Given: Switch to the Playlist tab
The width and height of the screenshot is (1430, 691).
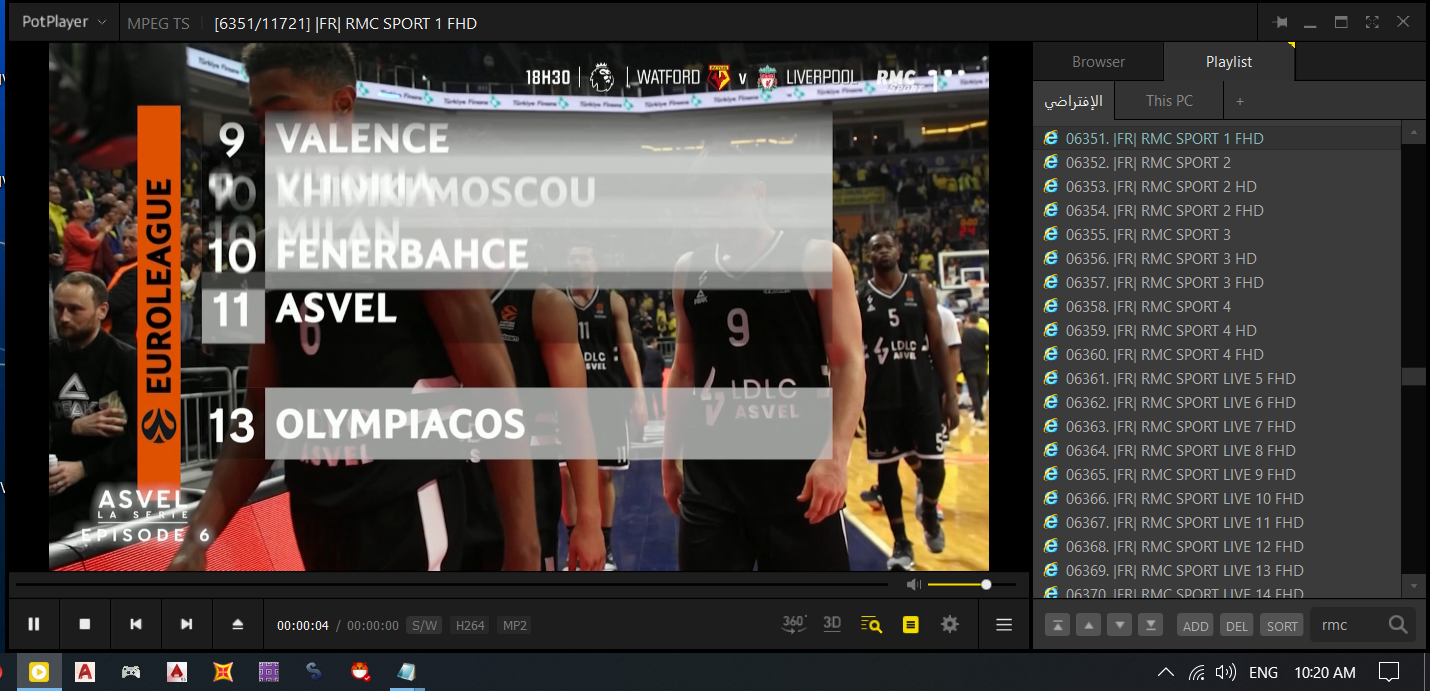Looking at the screenshot, I should [1229, 62].
